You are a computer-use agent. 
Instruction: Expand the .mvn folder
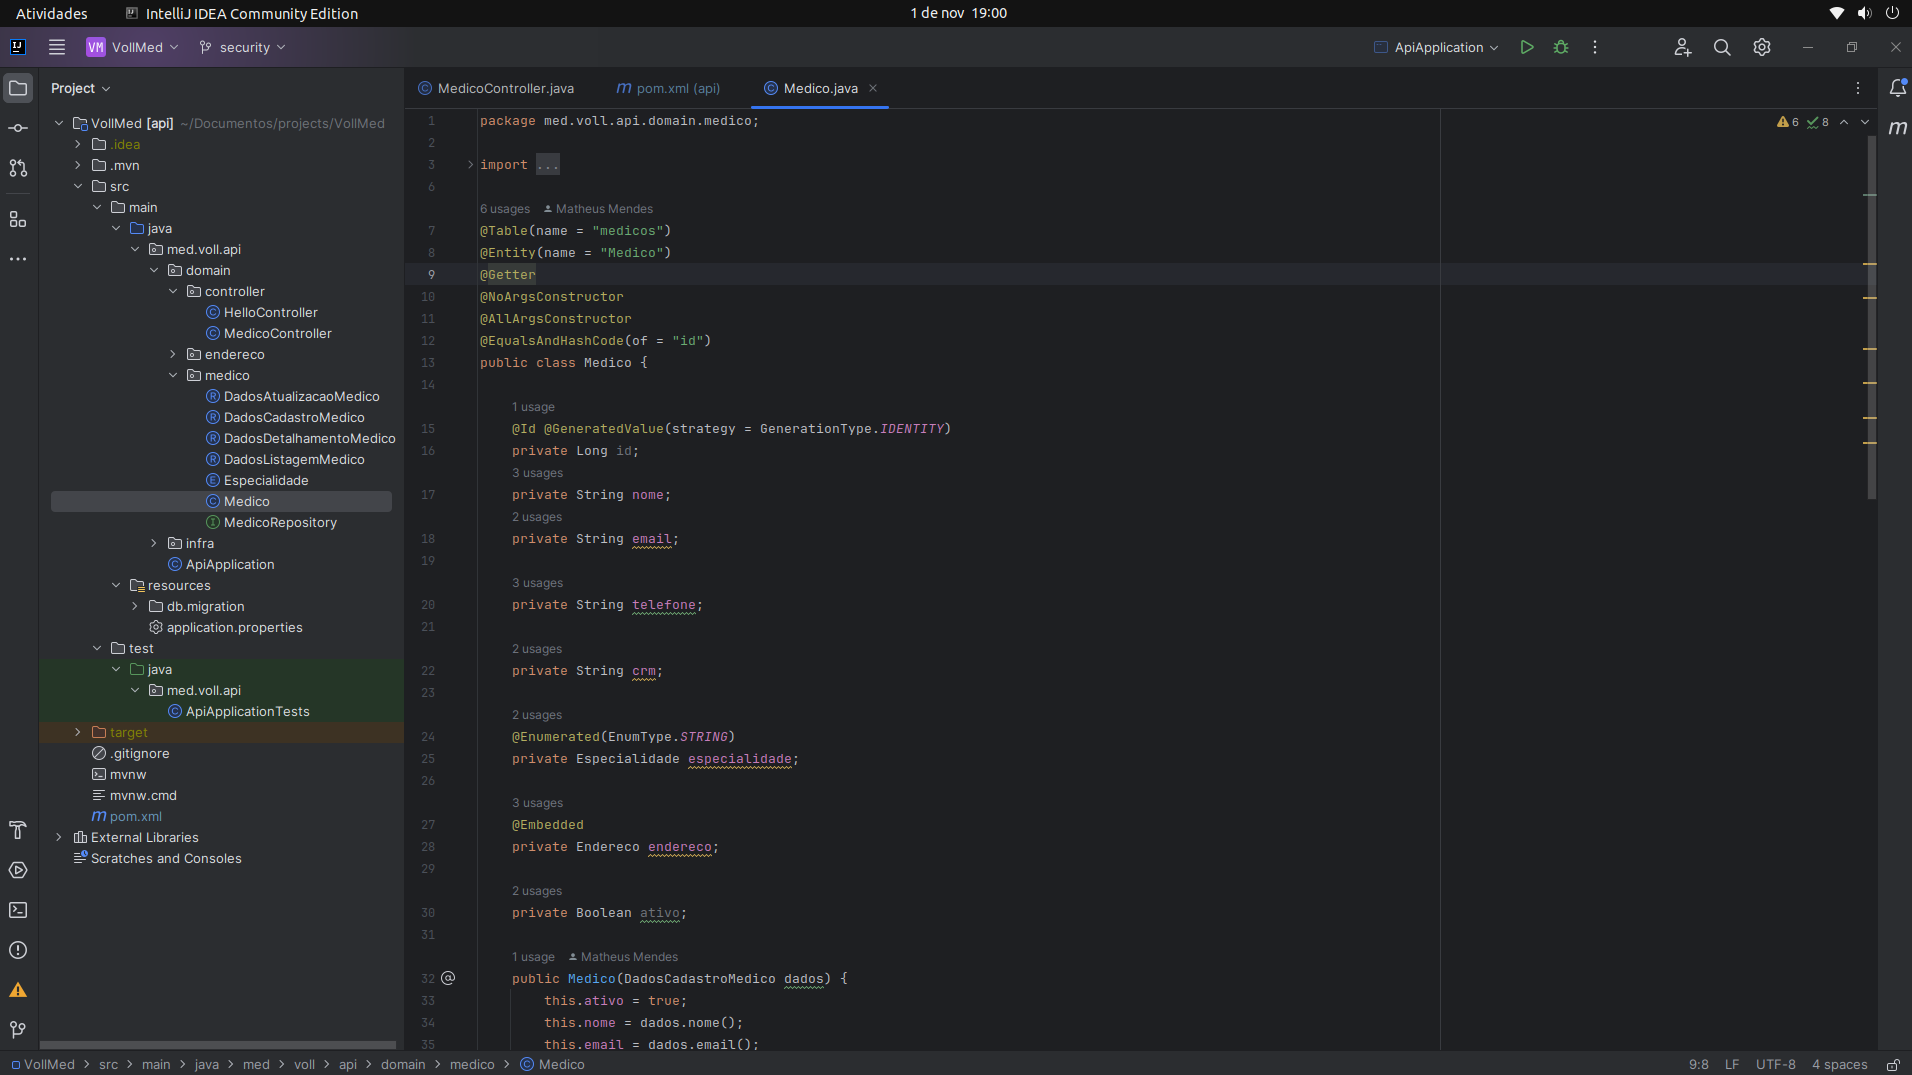point(78,165)
